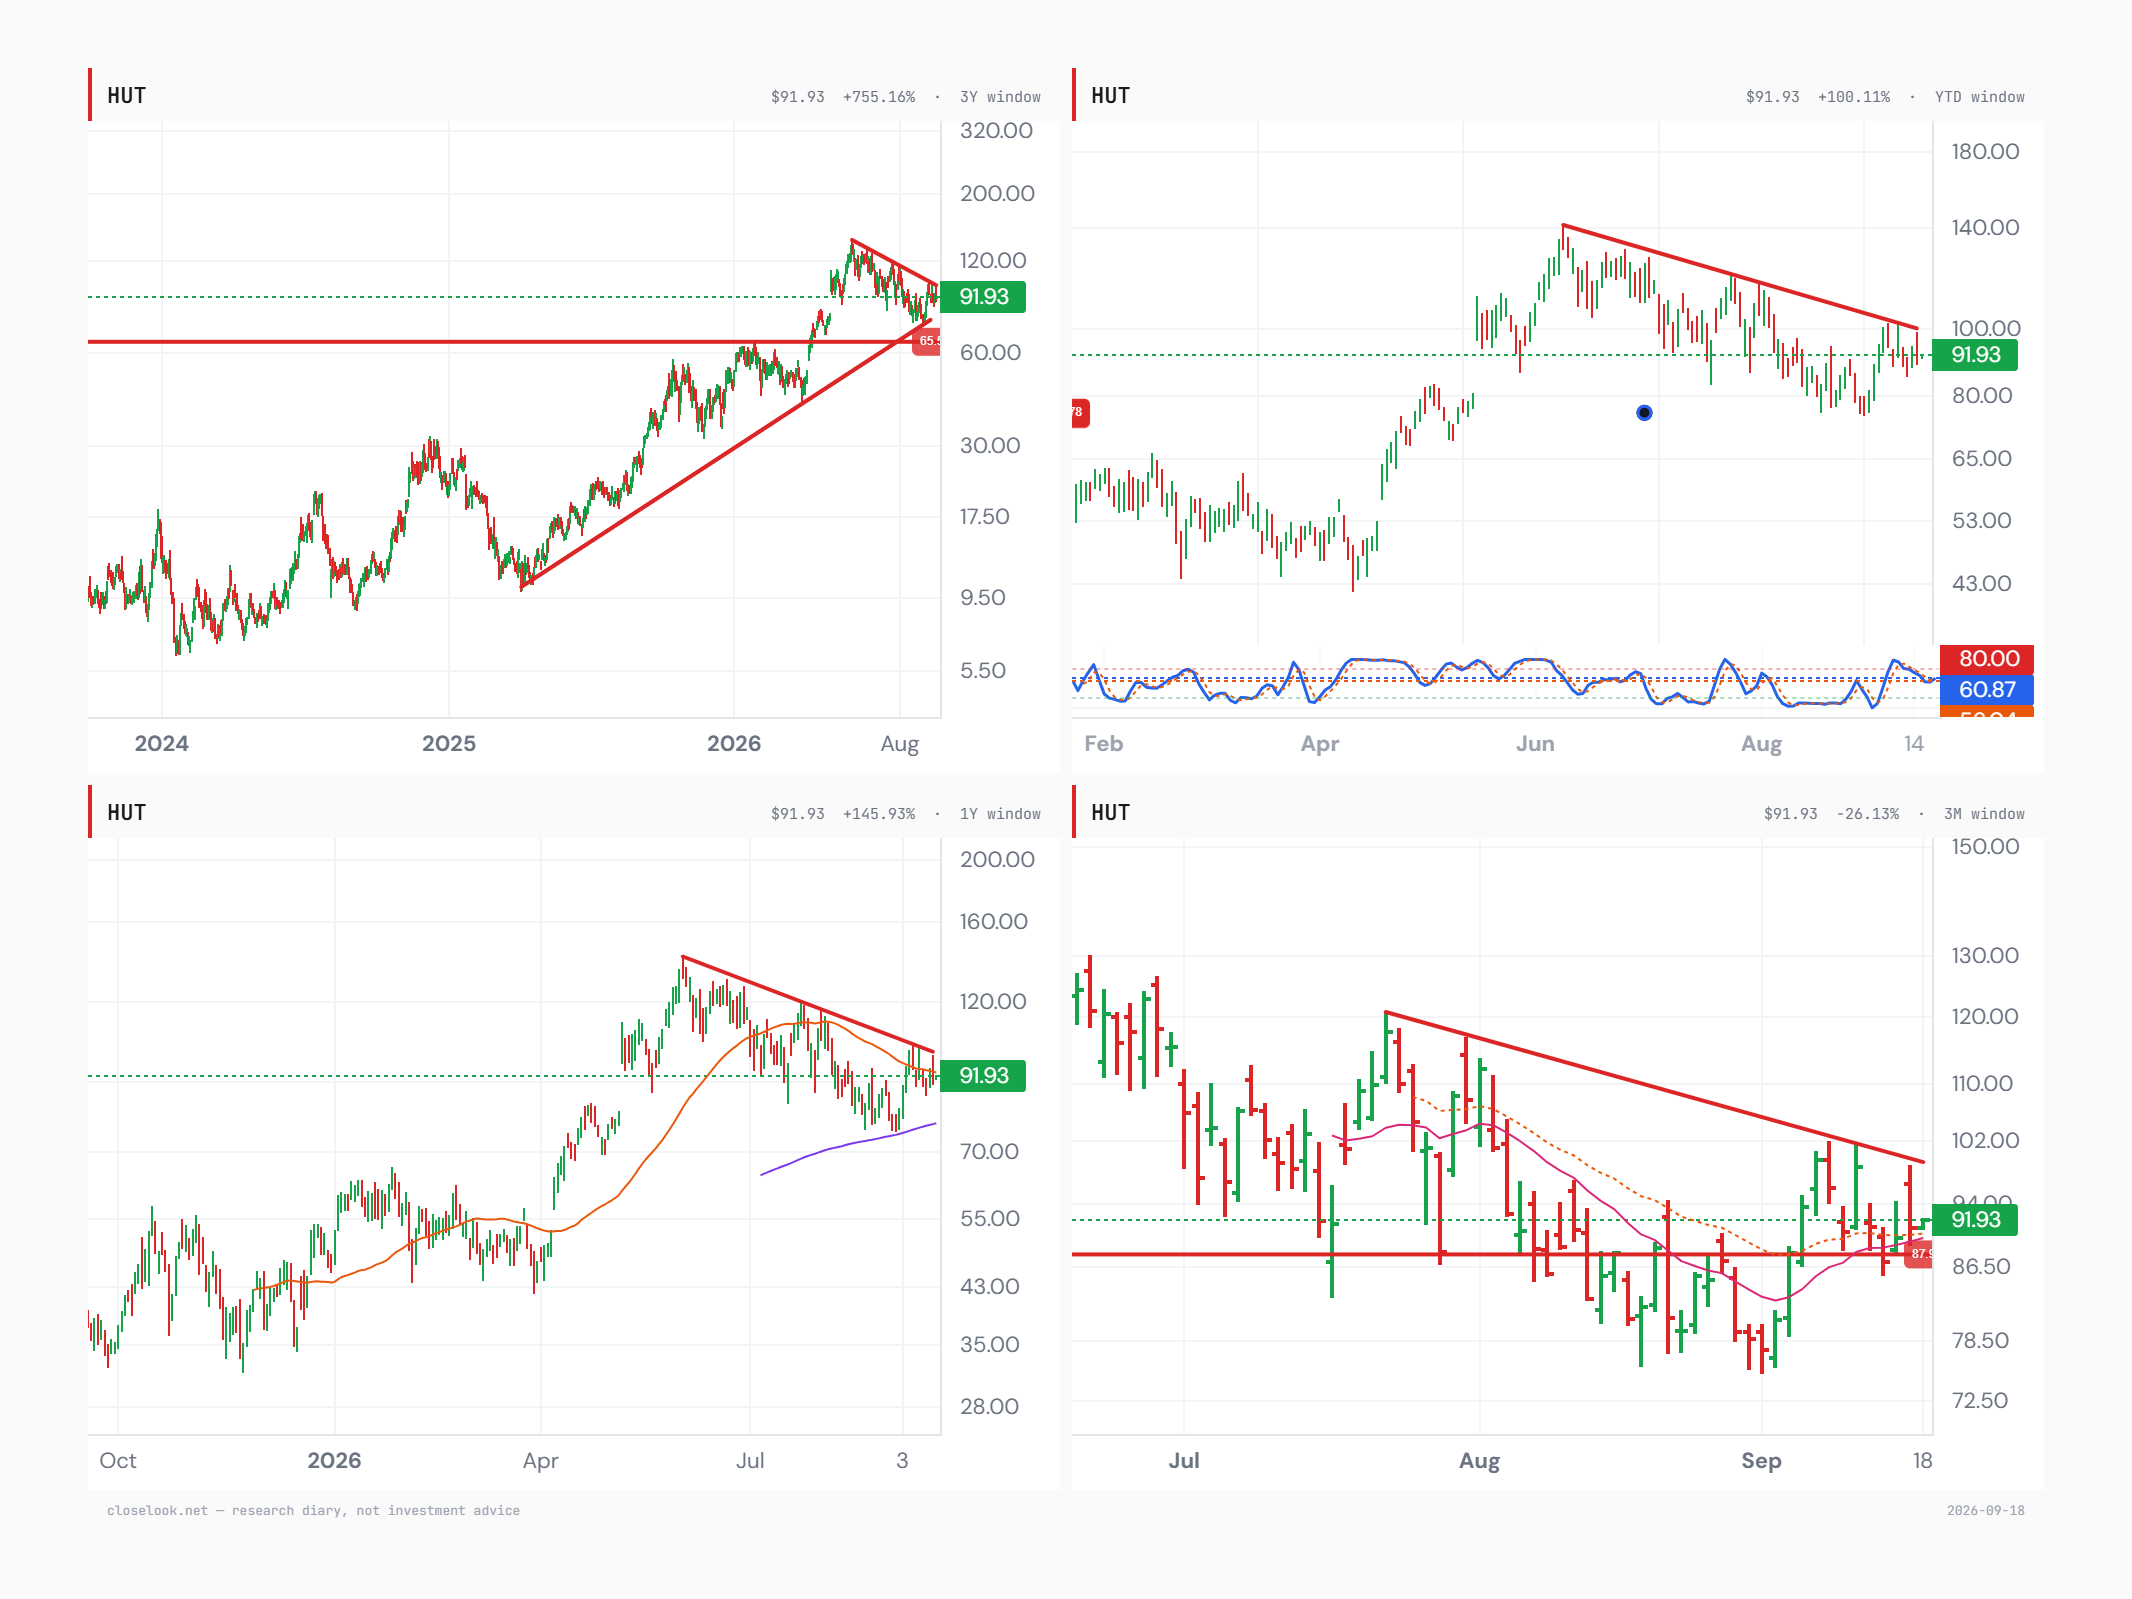The height and width of the screenshot is (1599, 2132).
Task: Click the HUT ticker title in 1Y panel
Action: tap(127, 813)
